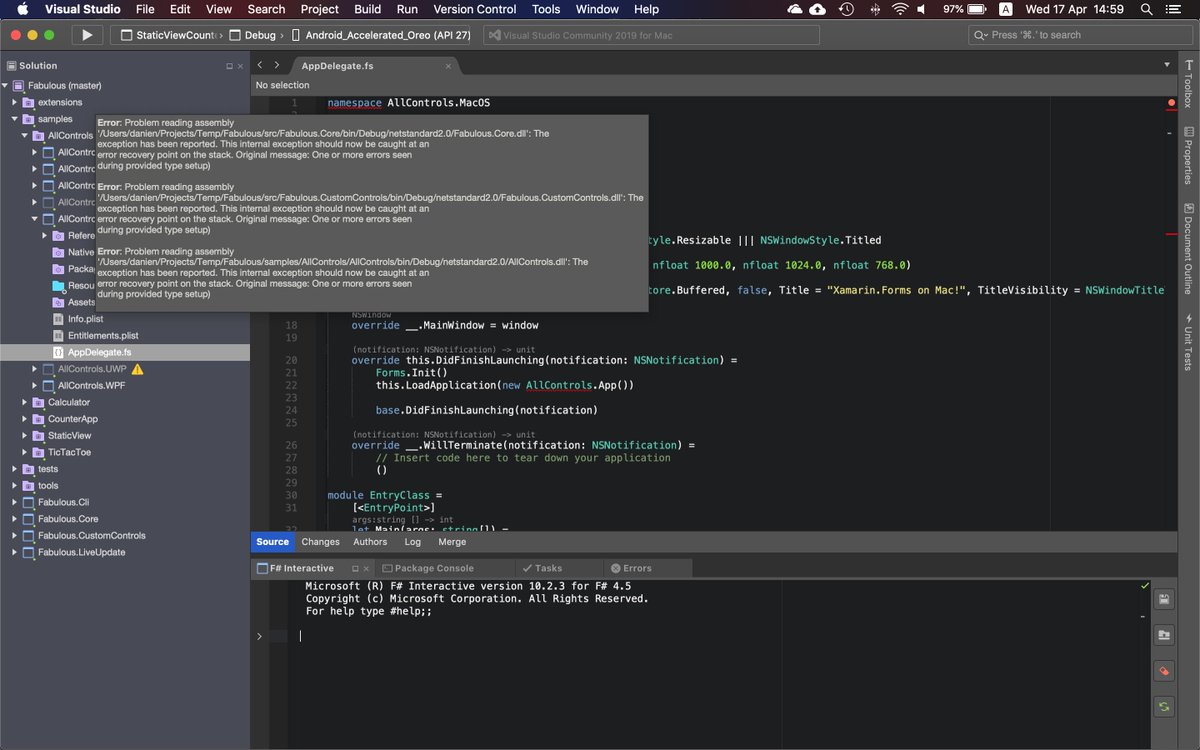Select the Fabulous.Cli project
1200x750 pixels.
[63, 502]
